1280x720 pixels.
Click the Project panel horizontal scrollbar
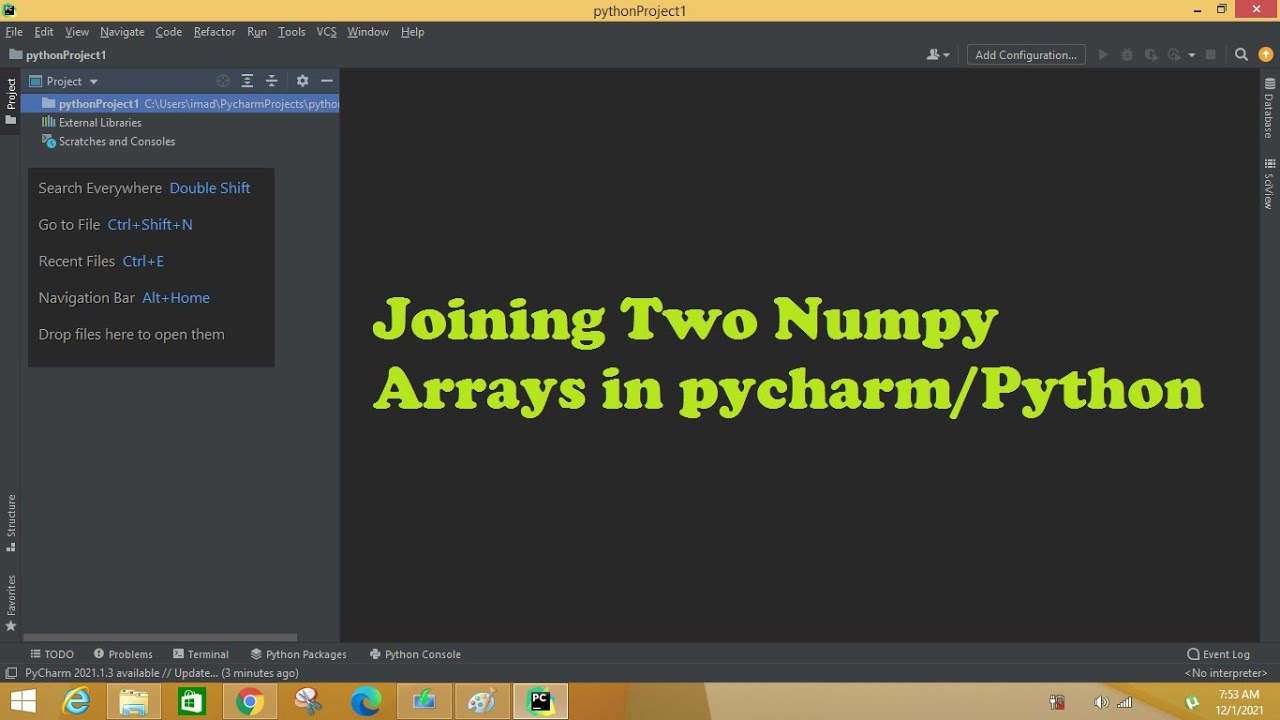click(160, 636)
